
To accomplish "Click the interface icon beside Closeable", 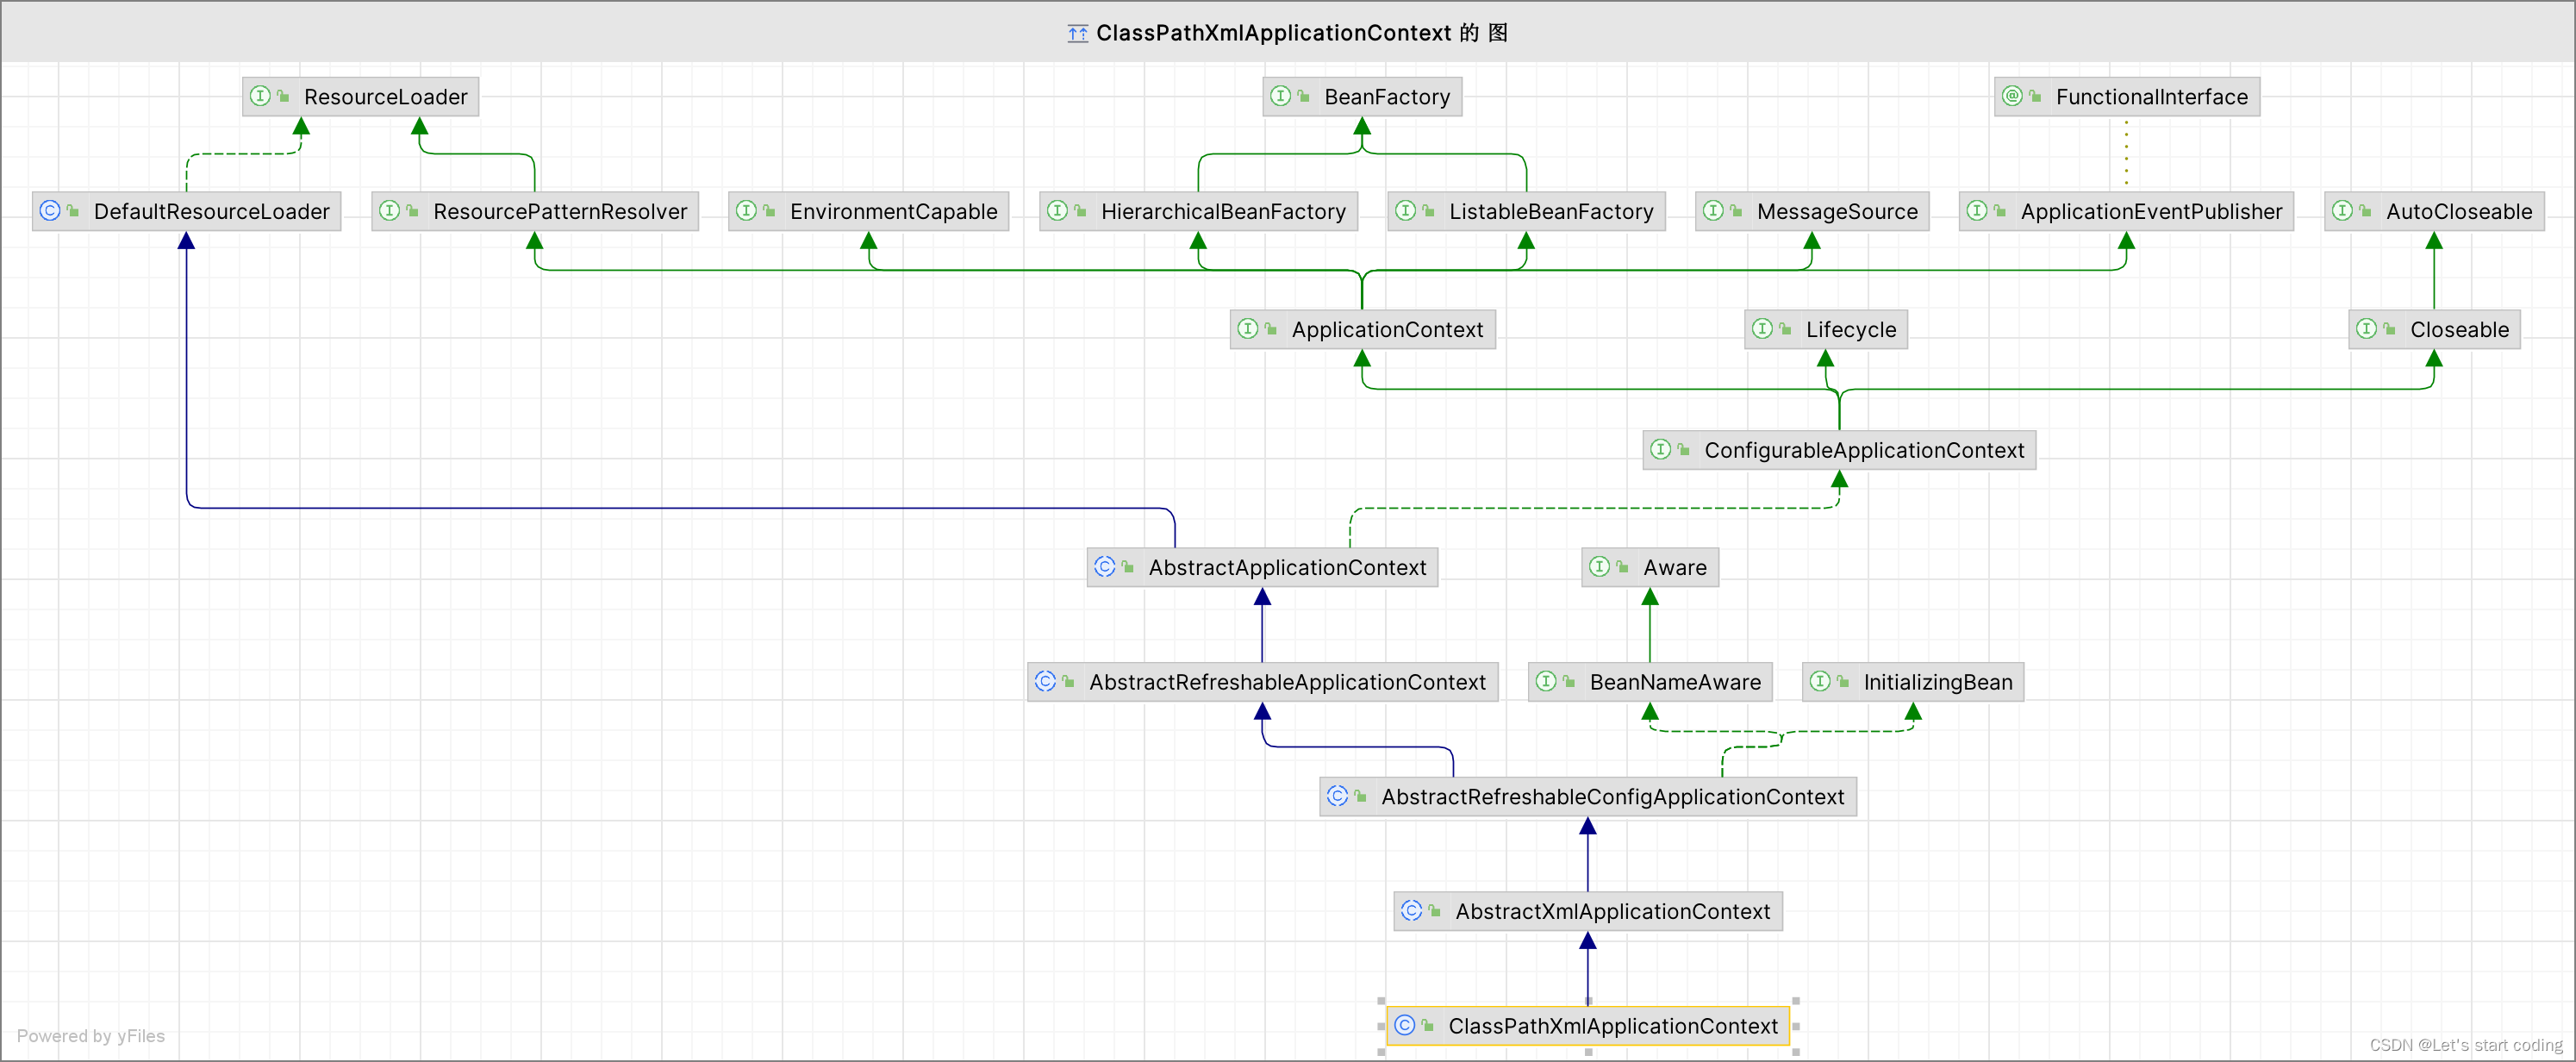I will tap(2366, 329).
